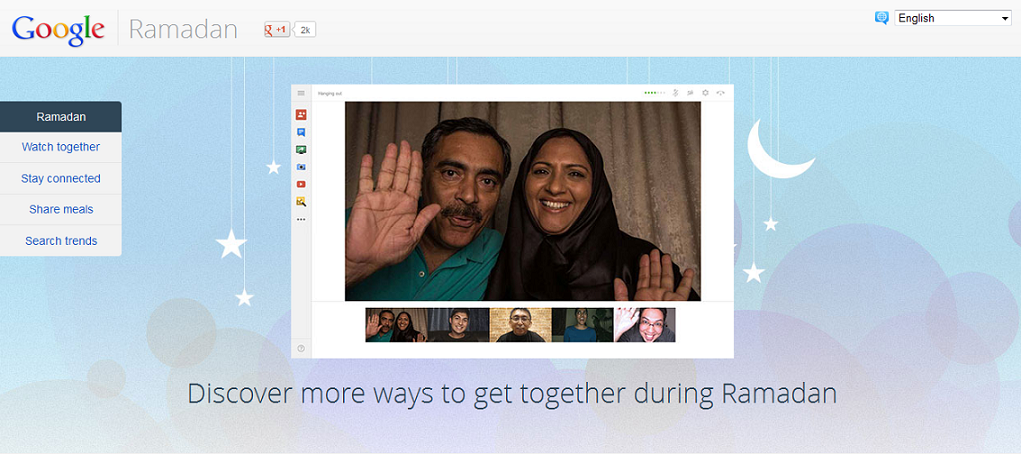Screen dimensions: 1021x454
Task: Click the help question mark icon
Action: point(301,348)
